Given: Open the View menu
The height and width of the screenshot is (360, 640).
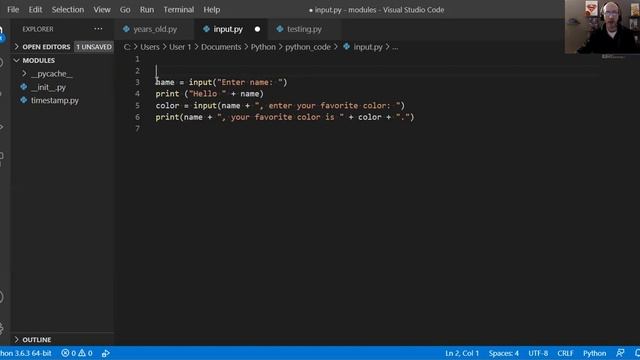Looking at the screenshot, I should point(102,9).
